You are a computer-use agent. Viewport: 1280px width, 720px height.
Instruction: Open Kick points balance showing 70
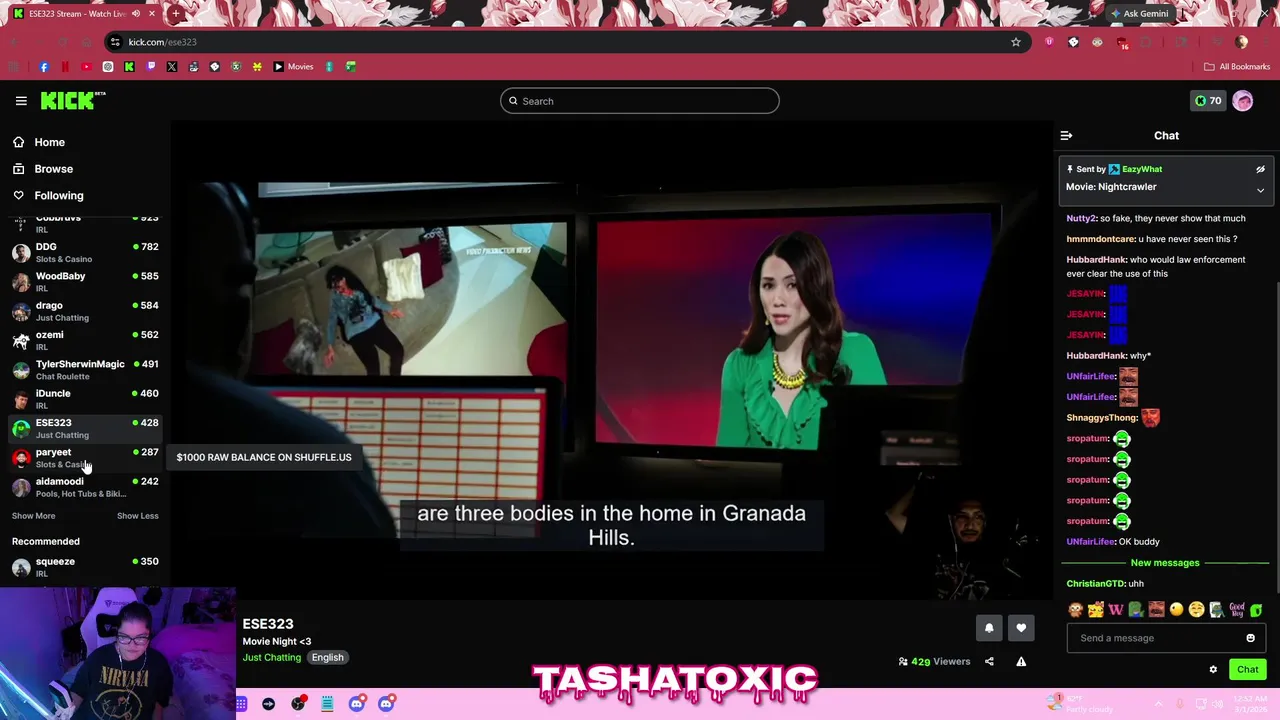point(1208,101)
